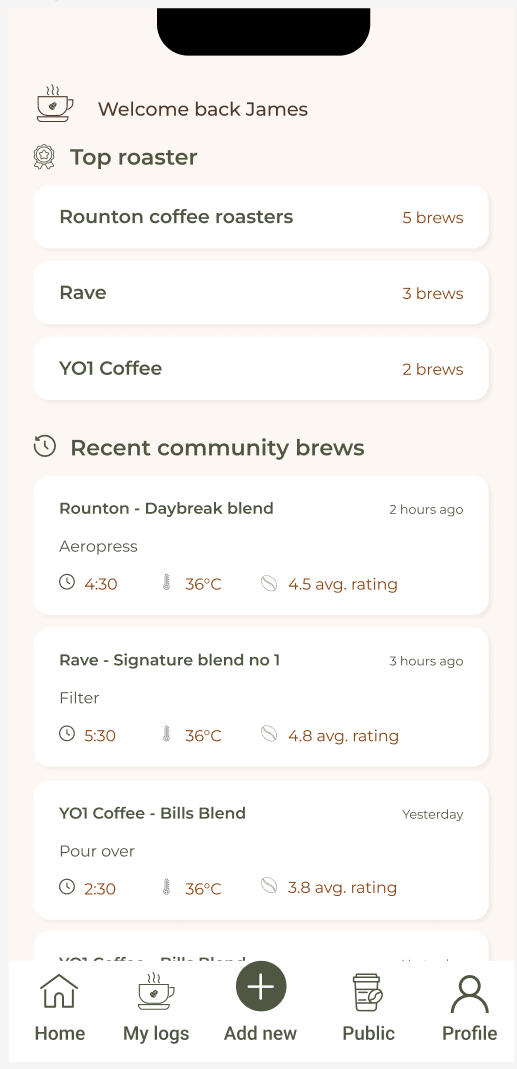Open the Public takeaway cup icon

coord(368,992)
